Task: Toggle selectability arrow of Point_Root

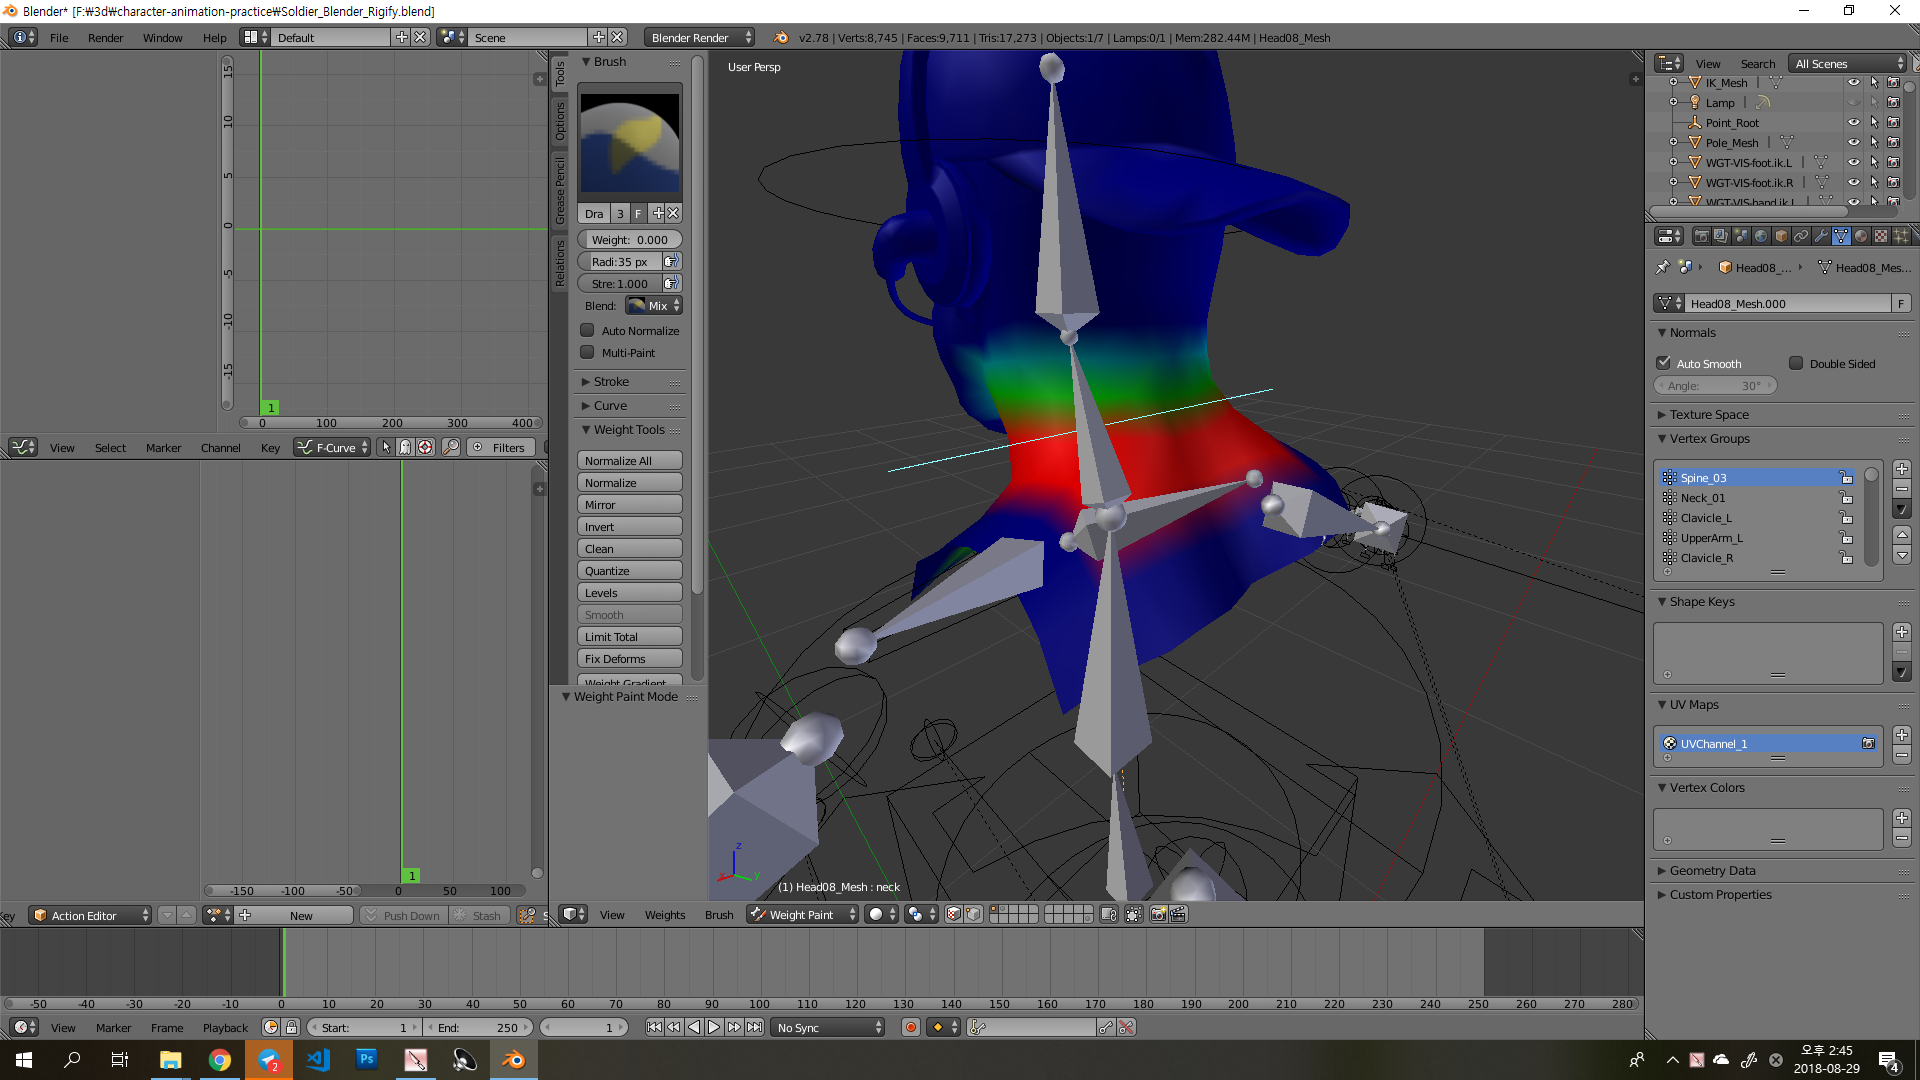Action: (1874, 122)
